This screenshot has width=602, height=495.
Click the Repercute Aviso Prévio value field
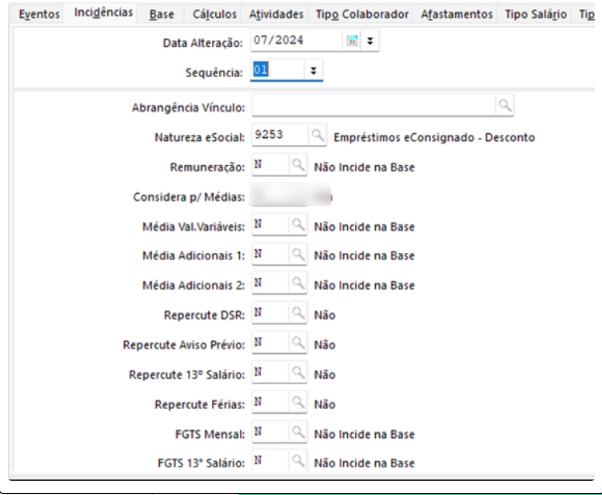click(270, 343)
